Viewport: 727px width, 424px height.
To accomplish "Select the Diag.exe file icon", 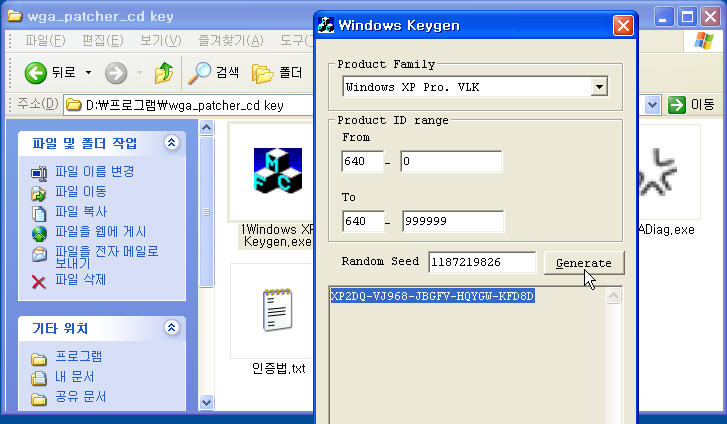I will pyautogui.click(x=656, y=171).
